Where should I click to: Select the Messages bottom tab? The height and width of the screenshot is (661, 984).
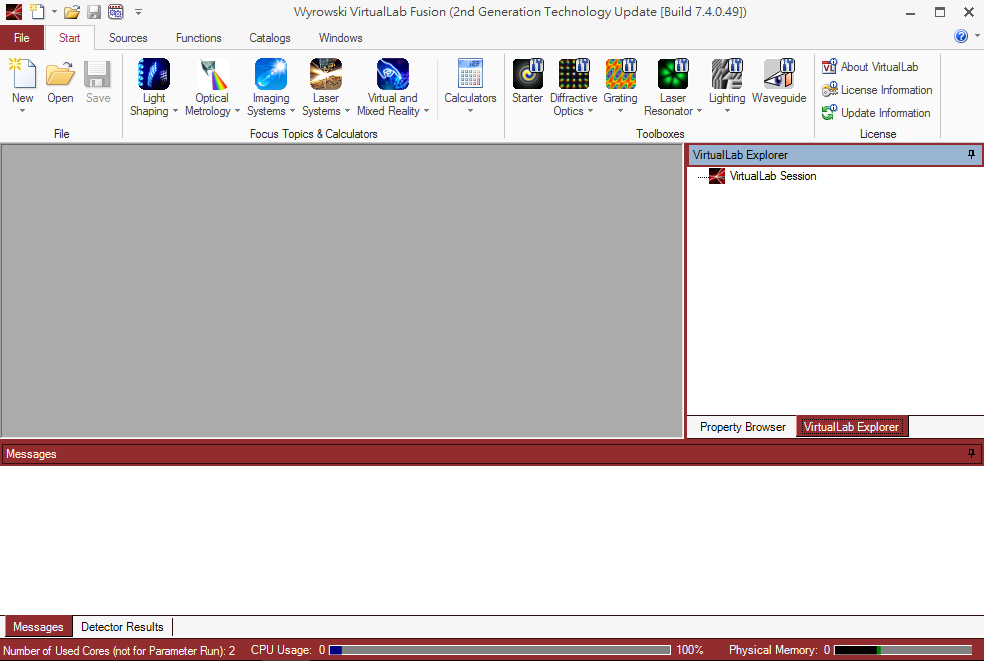coord(38,626)
